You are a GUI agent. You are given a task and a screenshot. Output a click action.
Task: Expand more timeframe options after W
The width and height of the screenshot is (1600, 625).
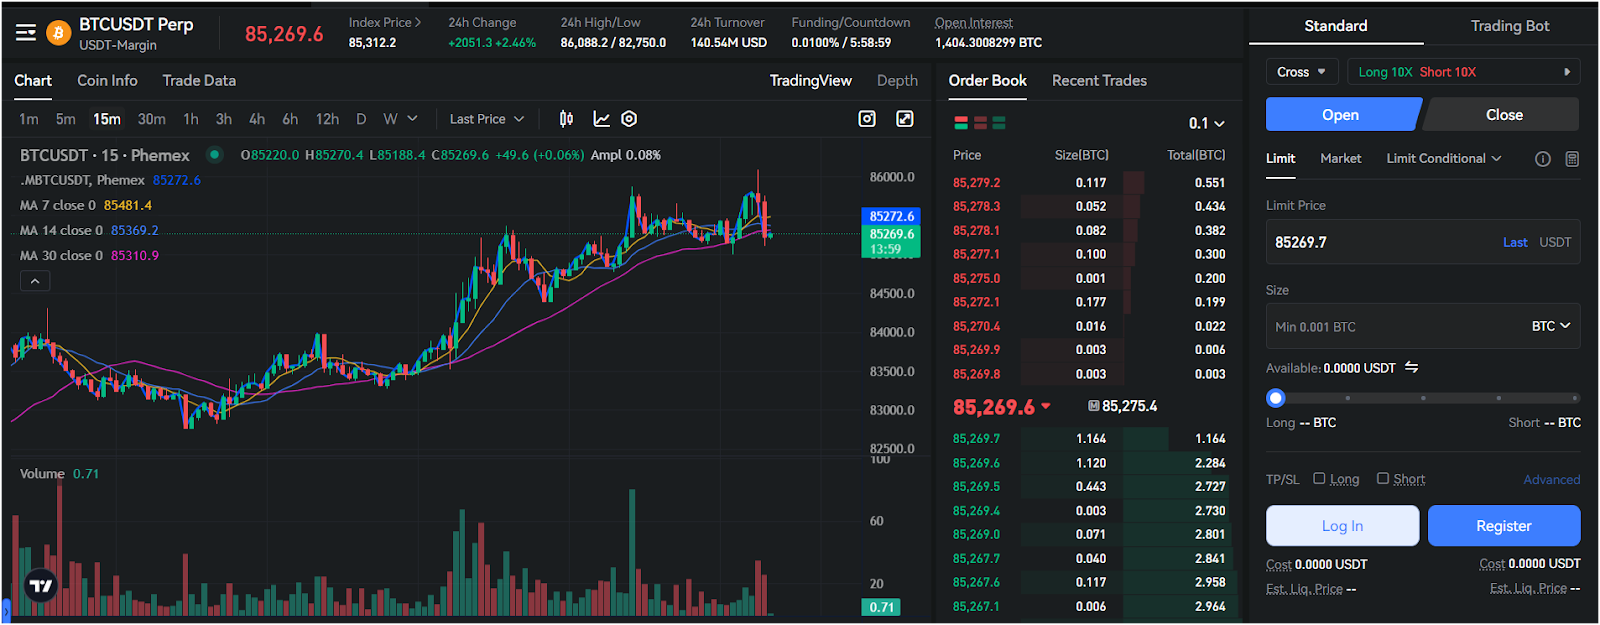(412, 119)
